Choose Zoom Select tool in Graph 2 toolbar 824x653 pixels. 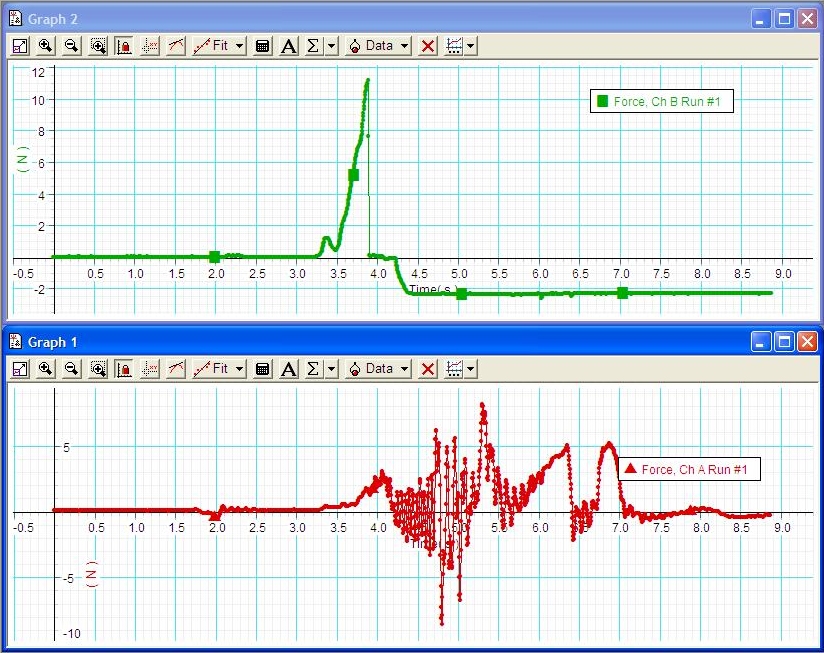98,46
